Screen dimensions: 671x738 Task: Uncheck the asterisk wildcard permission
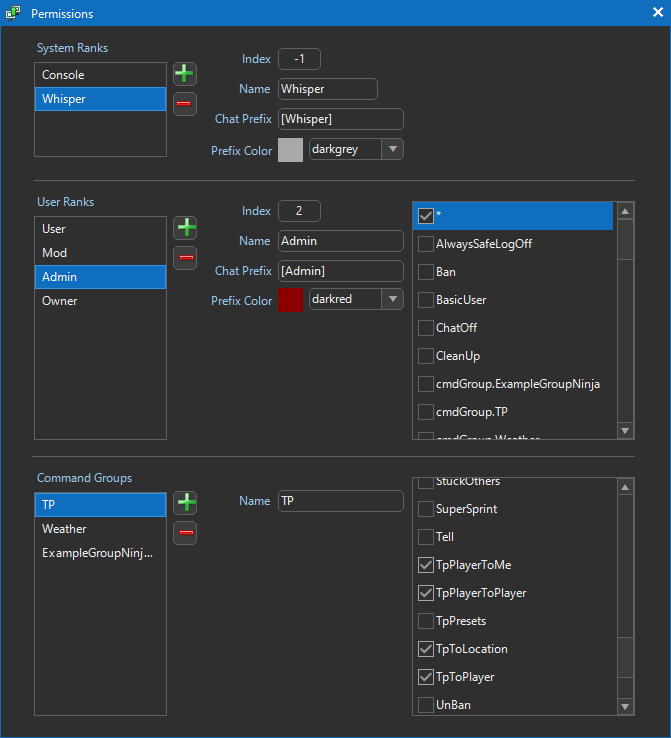(x=426, y=216)
